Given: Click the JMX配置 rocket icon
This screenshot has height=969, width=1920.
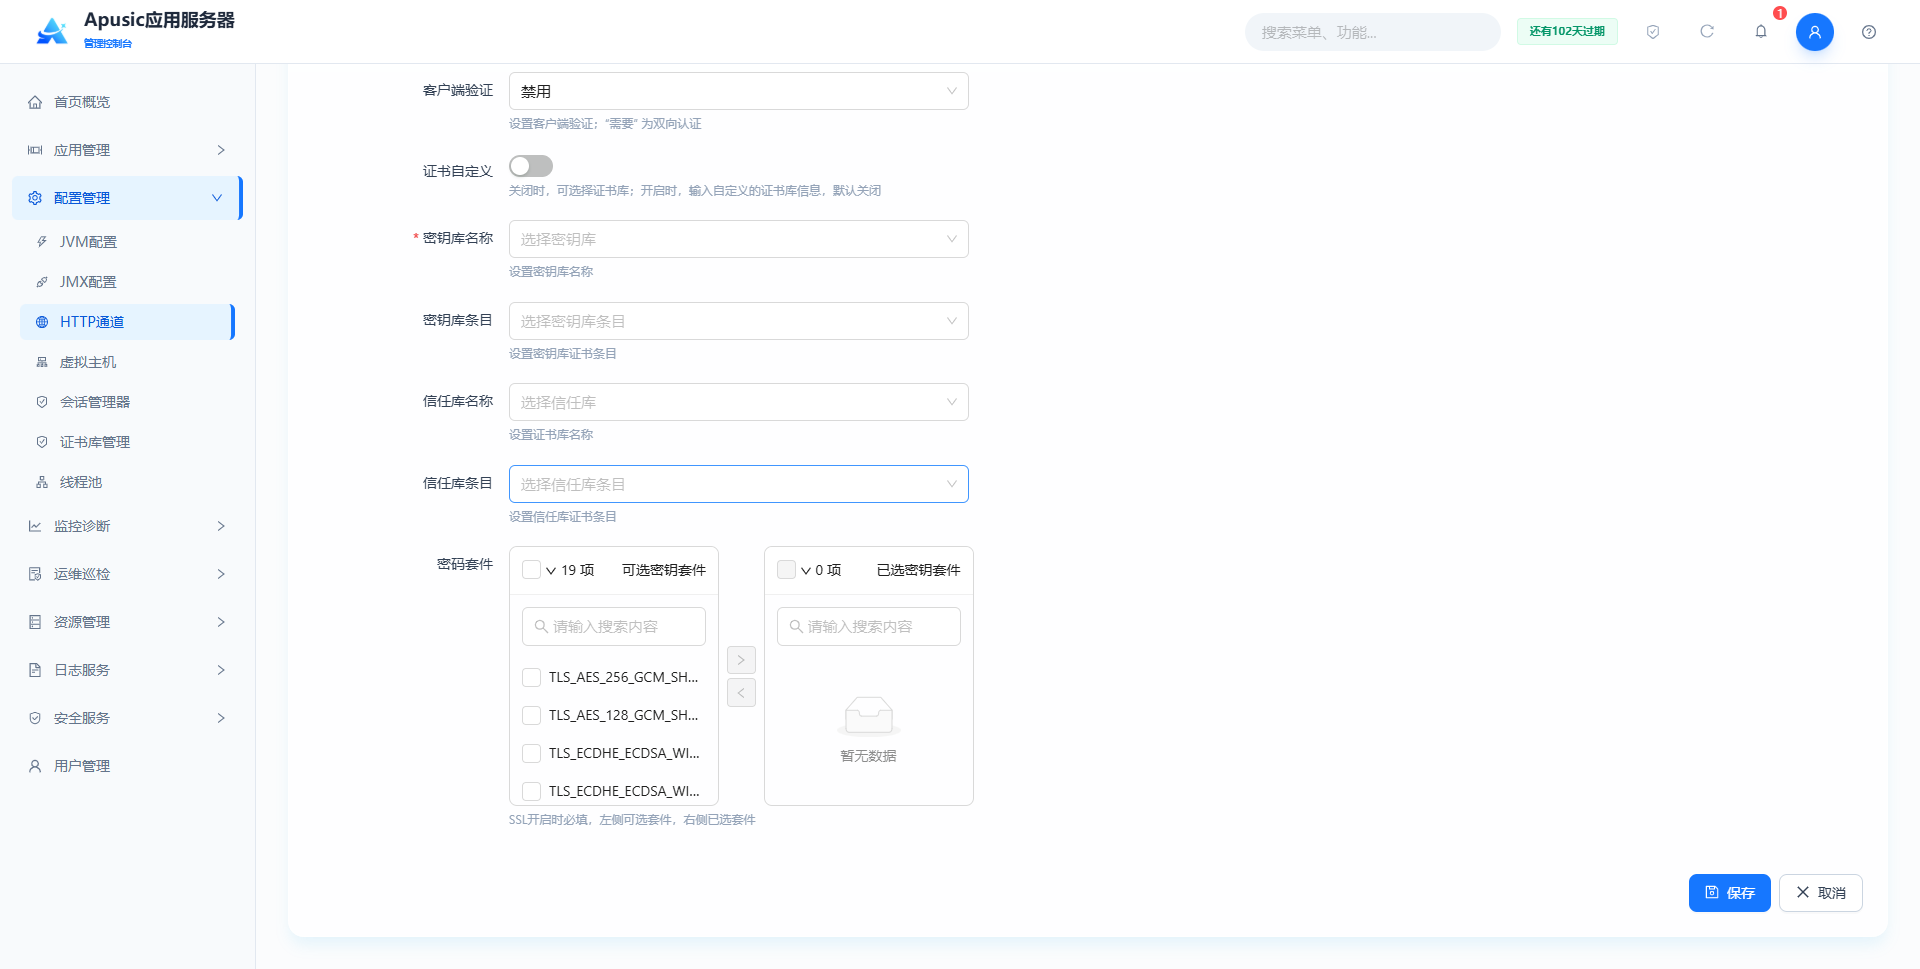Looking at the screenshot, I should point(42,282).
